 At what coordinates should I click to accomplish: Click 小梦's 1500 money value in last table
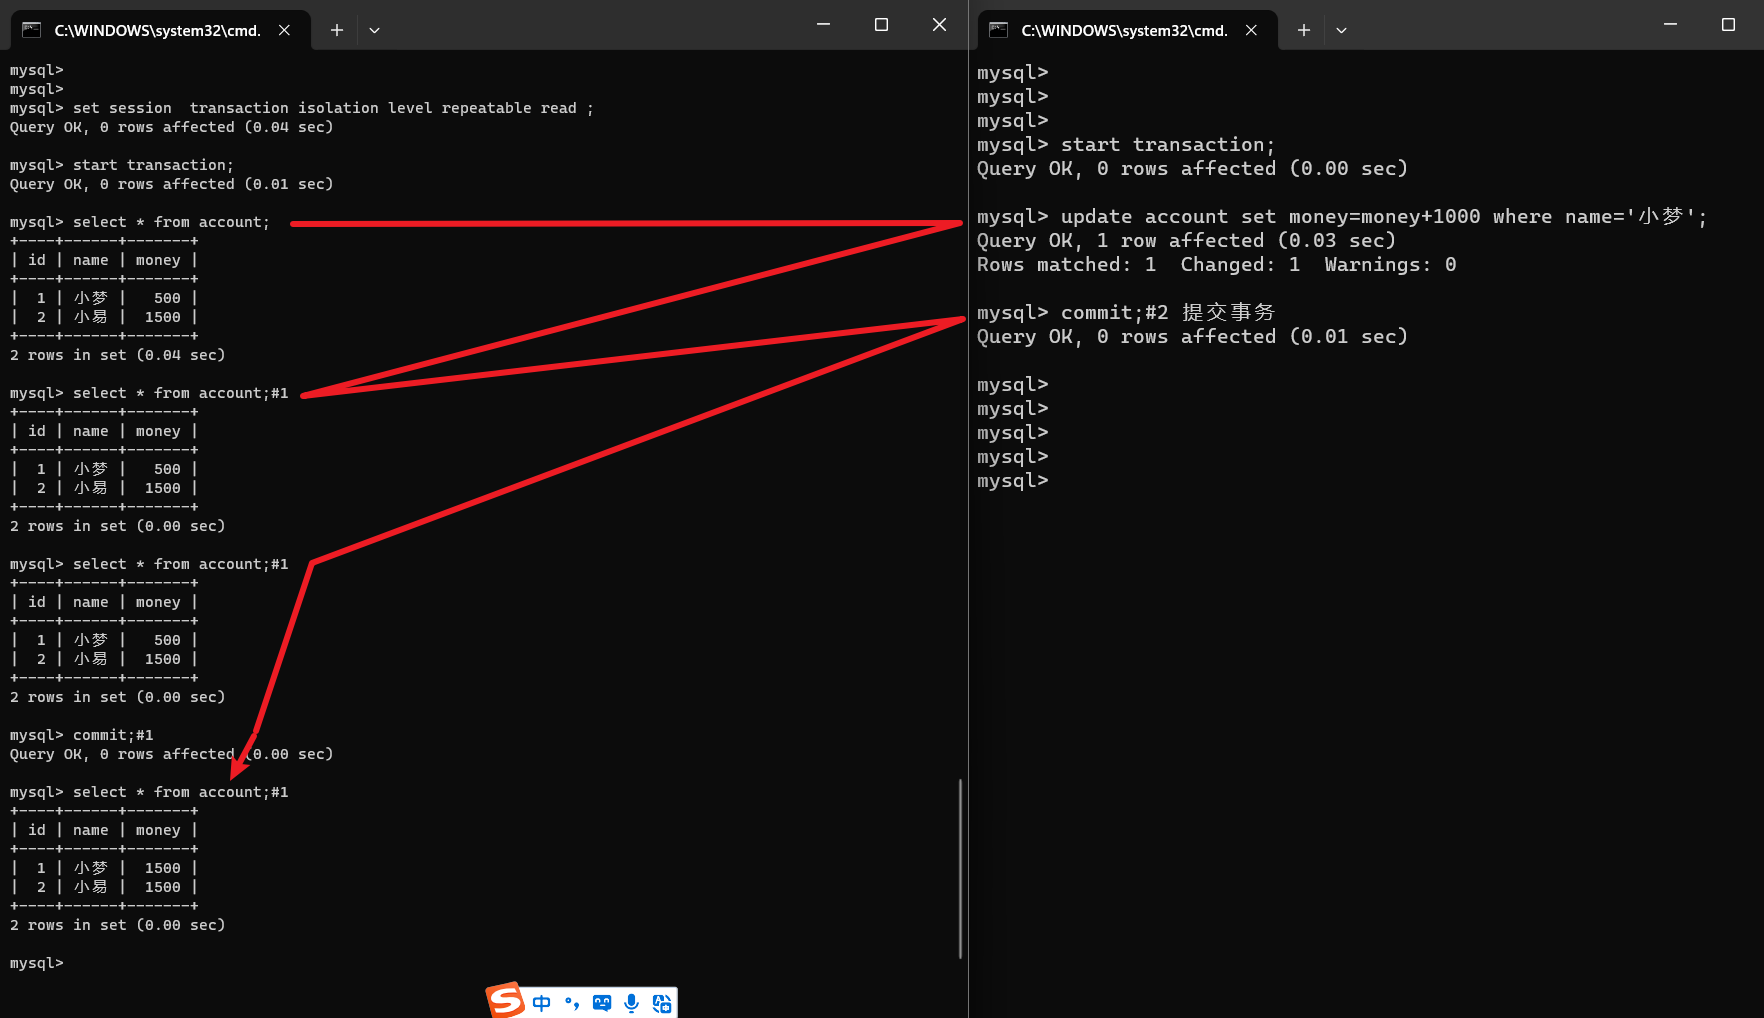click(x=163, y=868)
